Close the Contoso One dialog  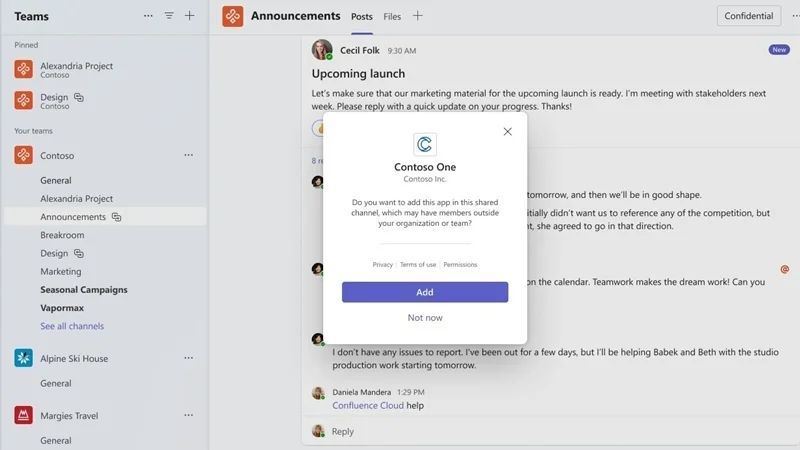508,132
